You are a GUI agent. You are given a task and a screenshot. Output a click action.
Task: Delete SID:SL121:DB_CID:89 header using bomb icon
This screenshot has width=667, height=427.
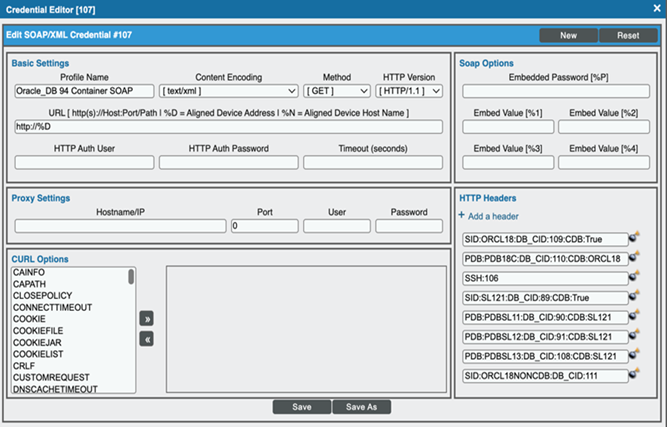click(x=634, y=296)
